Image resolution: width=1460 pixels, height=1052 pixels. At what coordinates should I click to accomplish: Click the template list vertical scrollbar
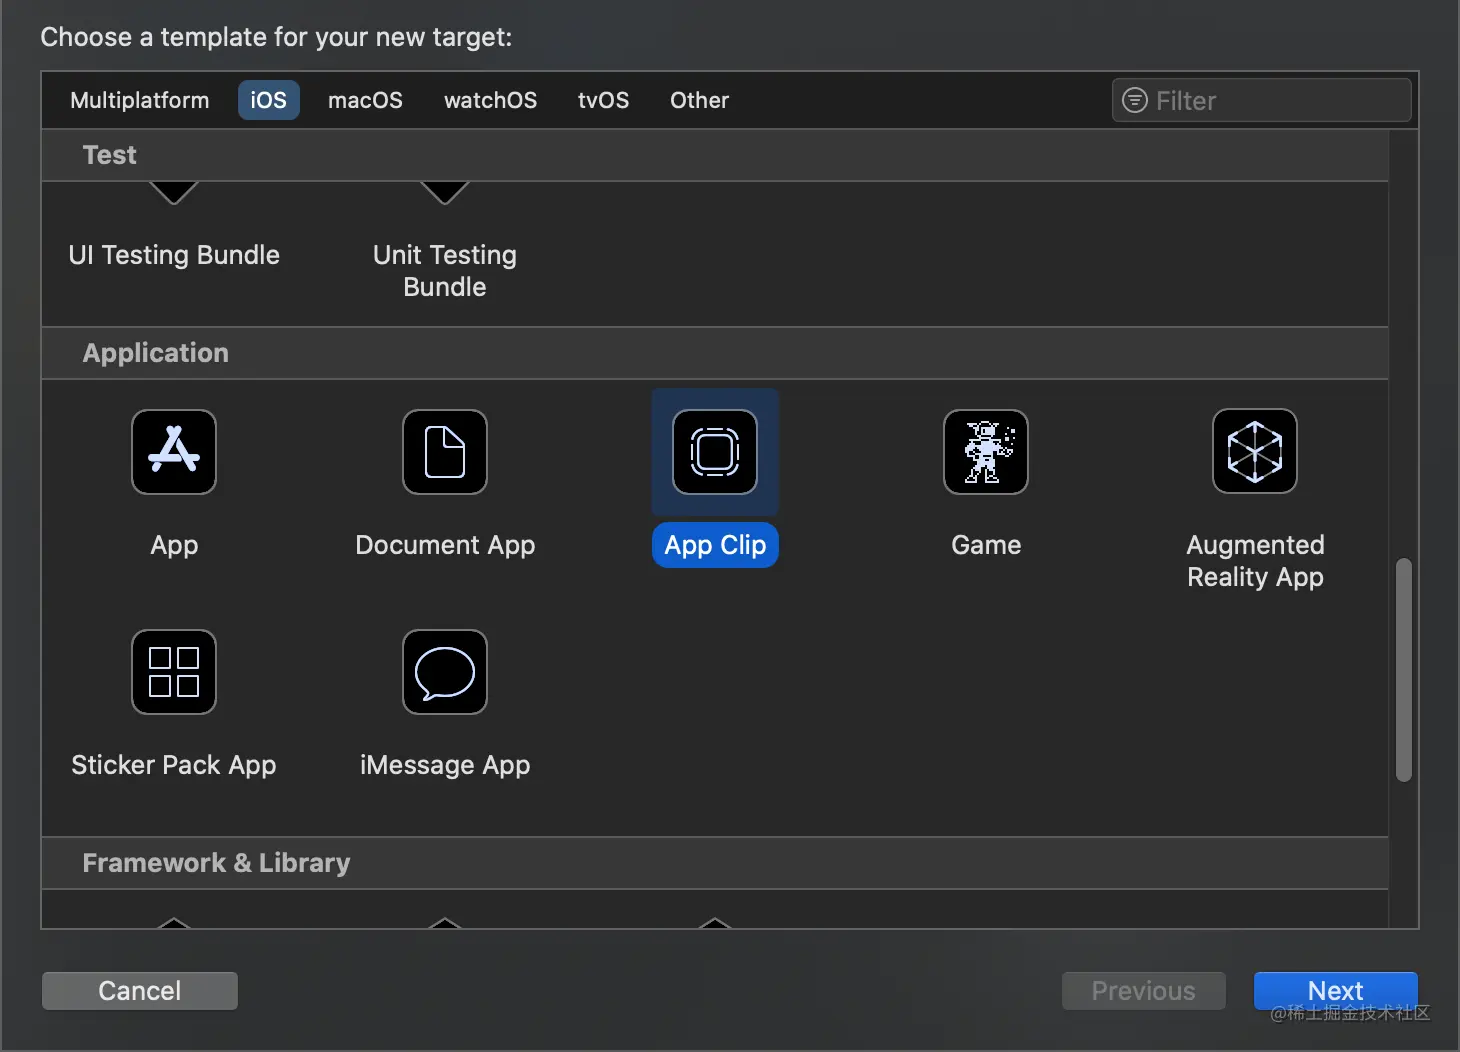(x=1404, y=670)
